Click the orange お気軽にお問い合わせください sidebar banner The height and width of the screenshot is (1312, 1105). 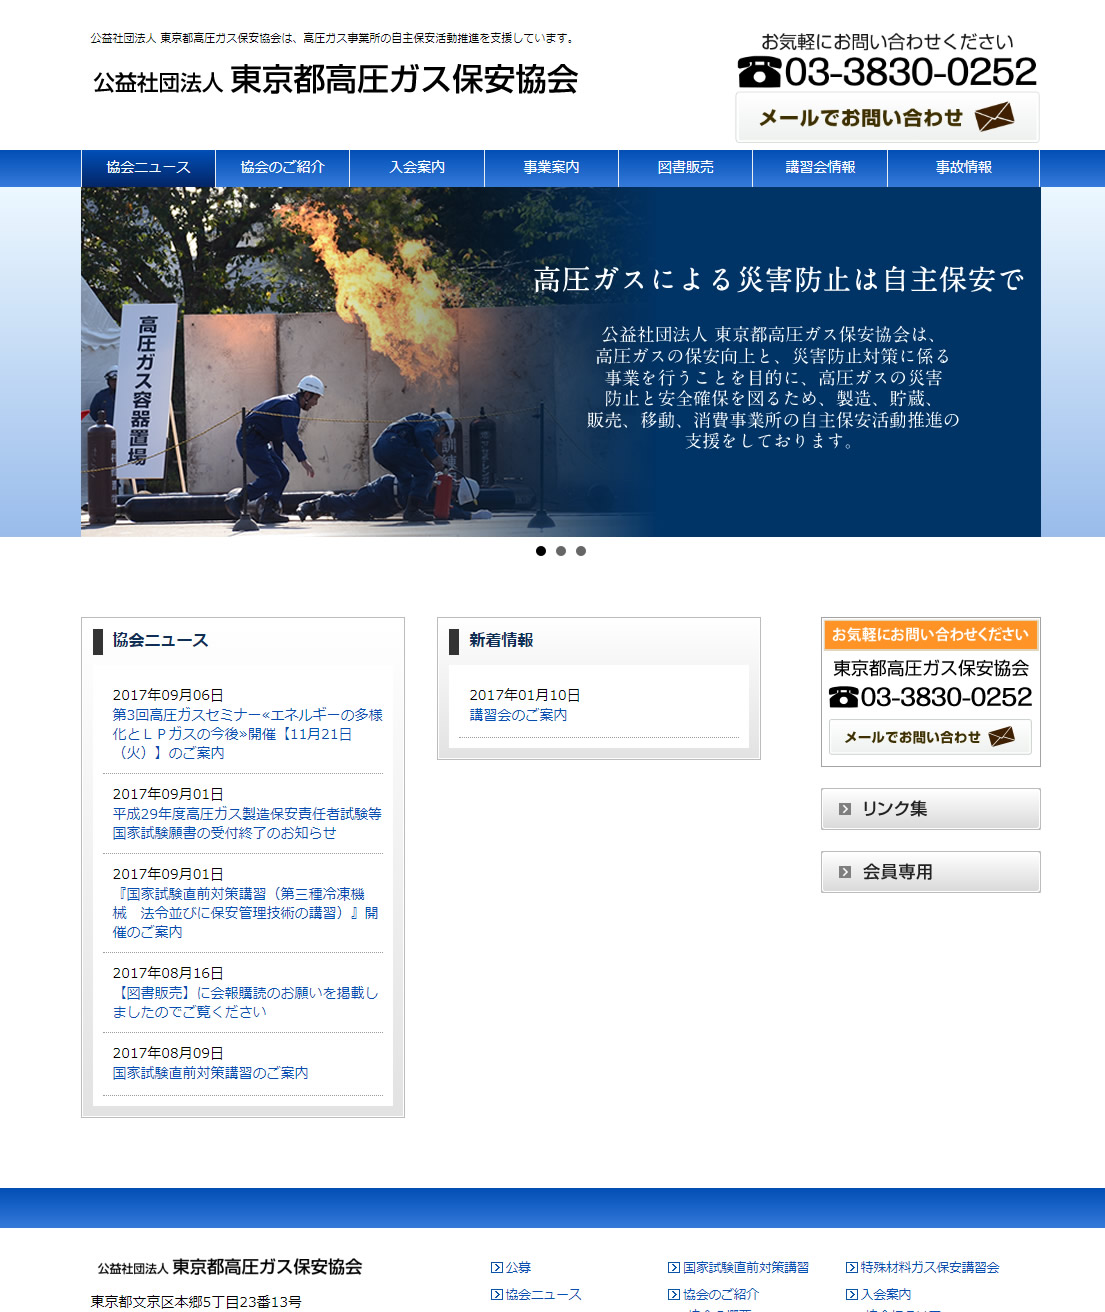point(930,635)
